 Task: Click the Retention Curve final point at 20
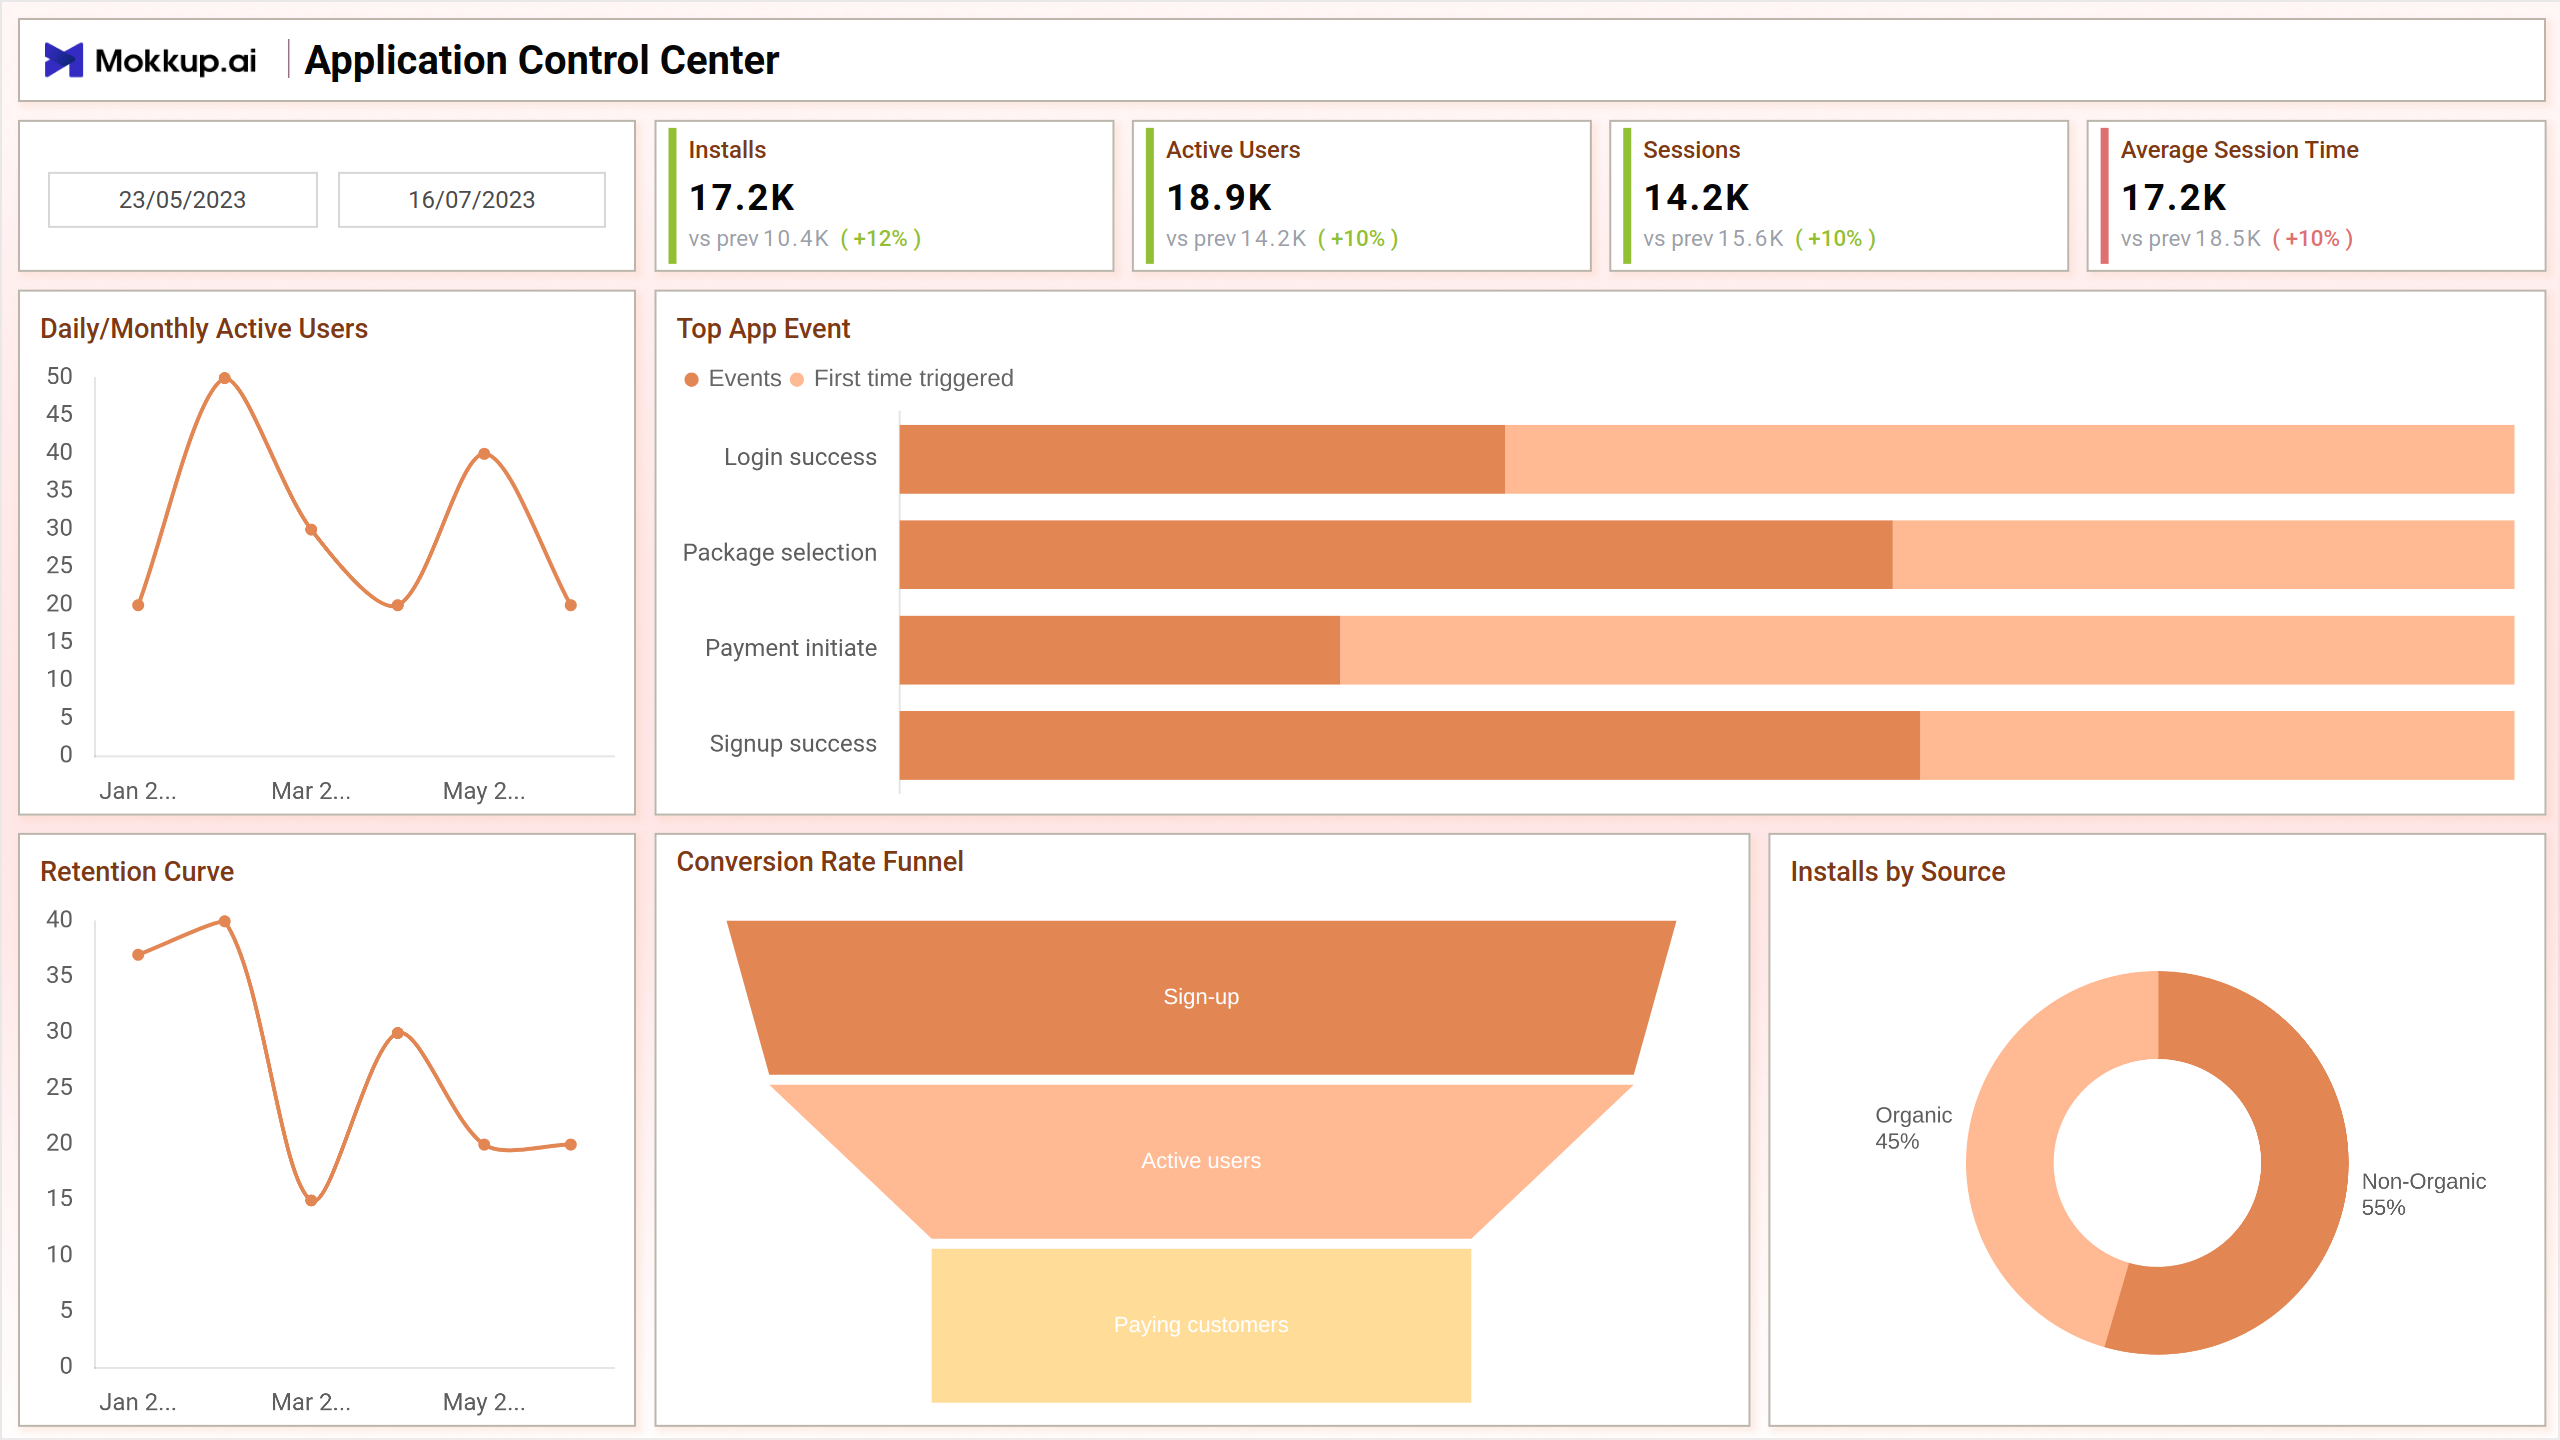click(x=571, y=1144)
